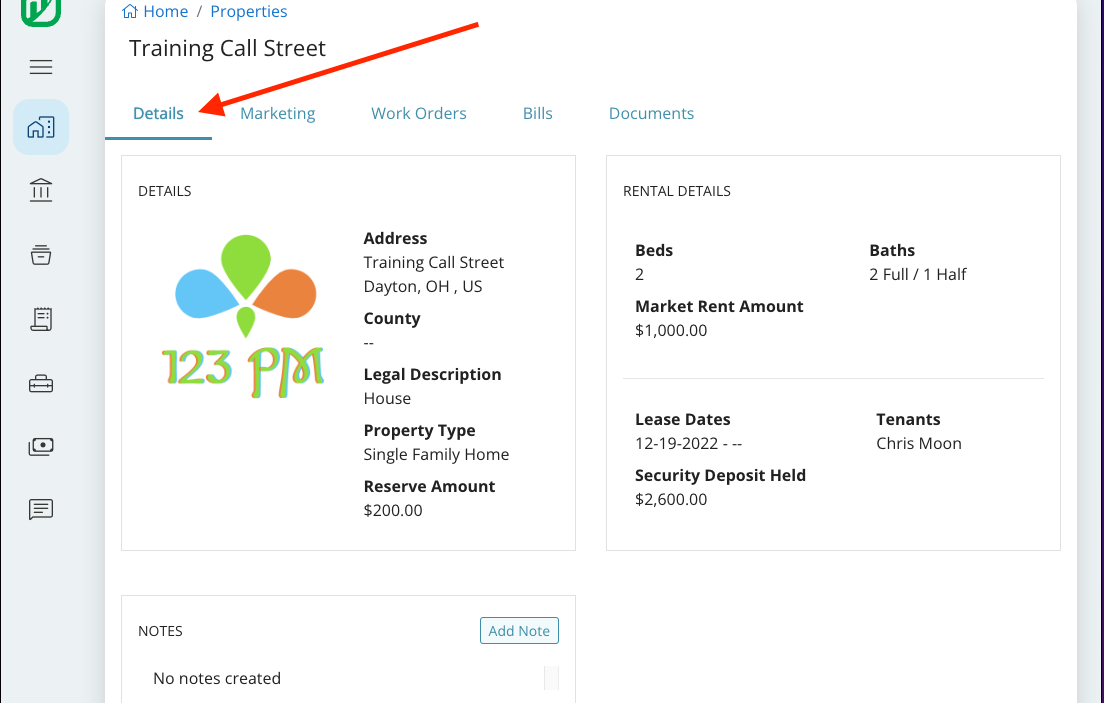Click the briefcase icon in sidebar
This screenshot has height=703, width=1104.
click(x=40, y=383)
